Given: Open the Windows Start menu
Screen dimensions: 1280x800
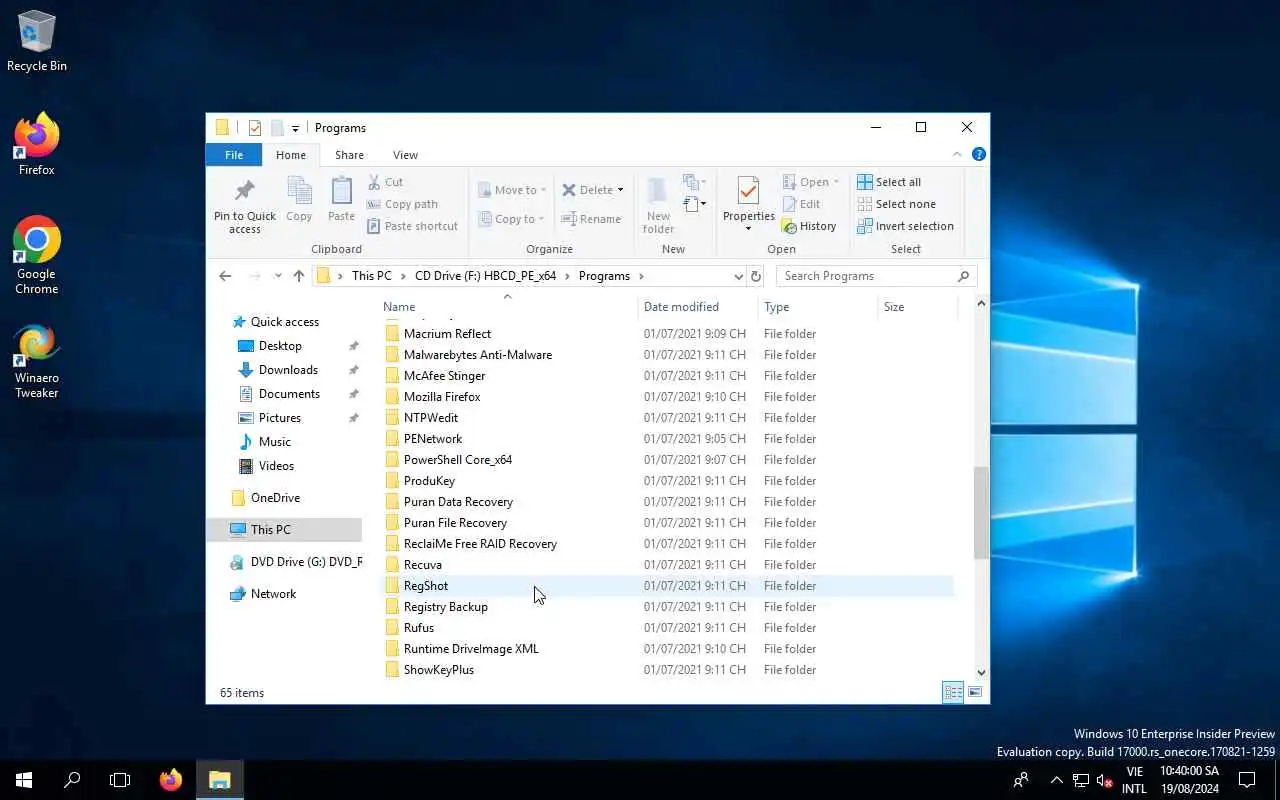Looking at the screenshot, I should point(24,780).
